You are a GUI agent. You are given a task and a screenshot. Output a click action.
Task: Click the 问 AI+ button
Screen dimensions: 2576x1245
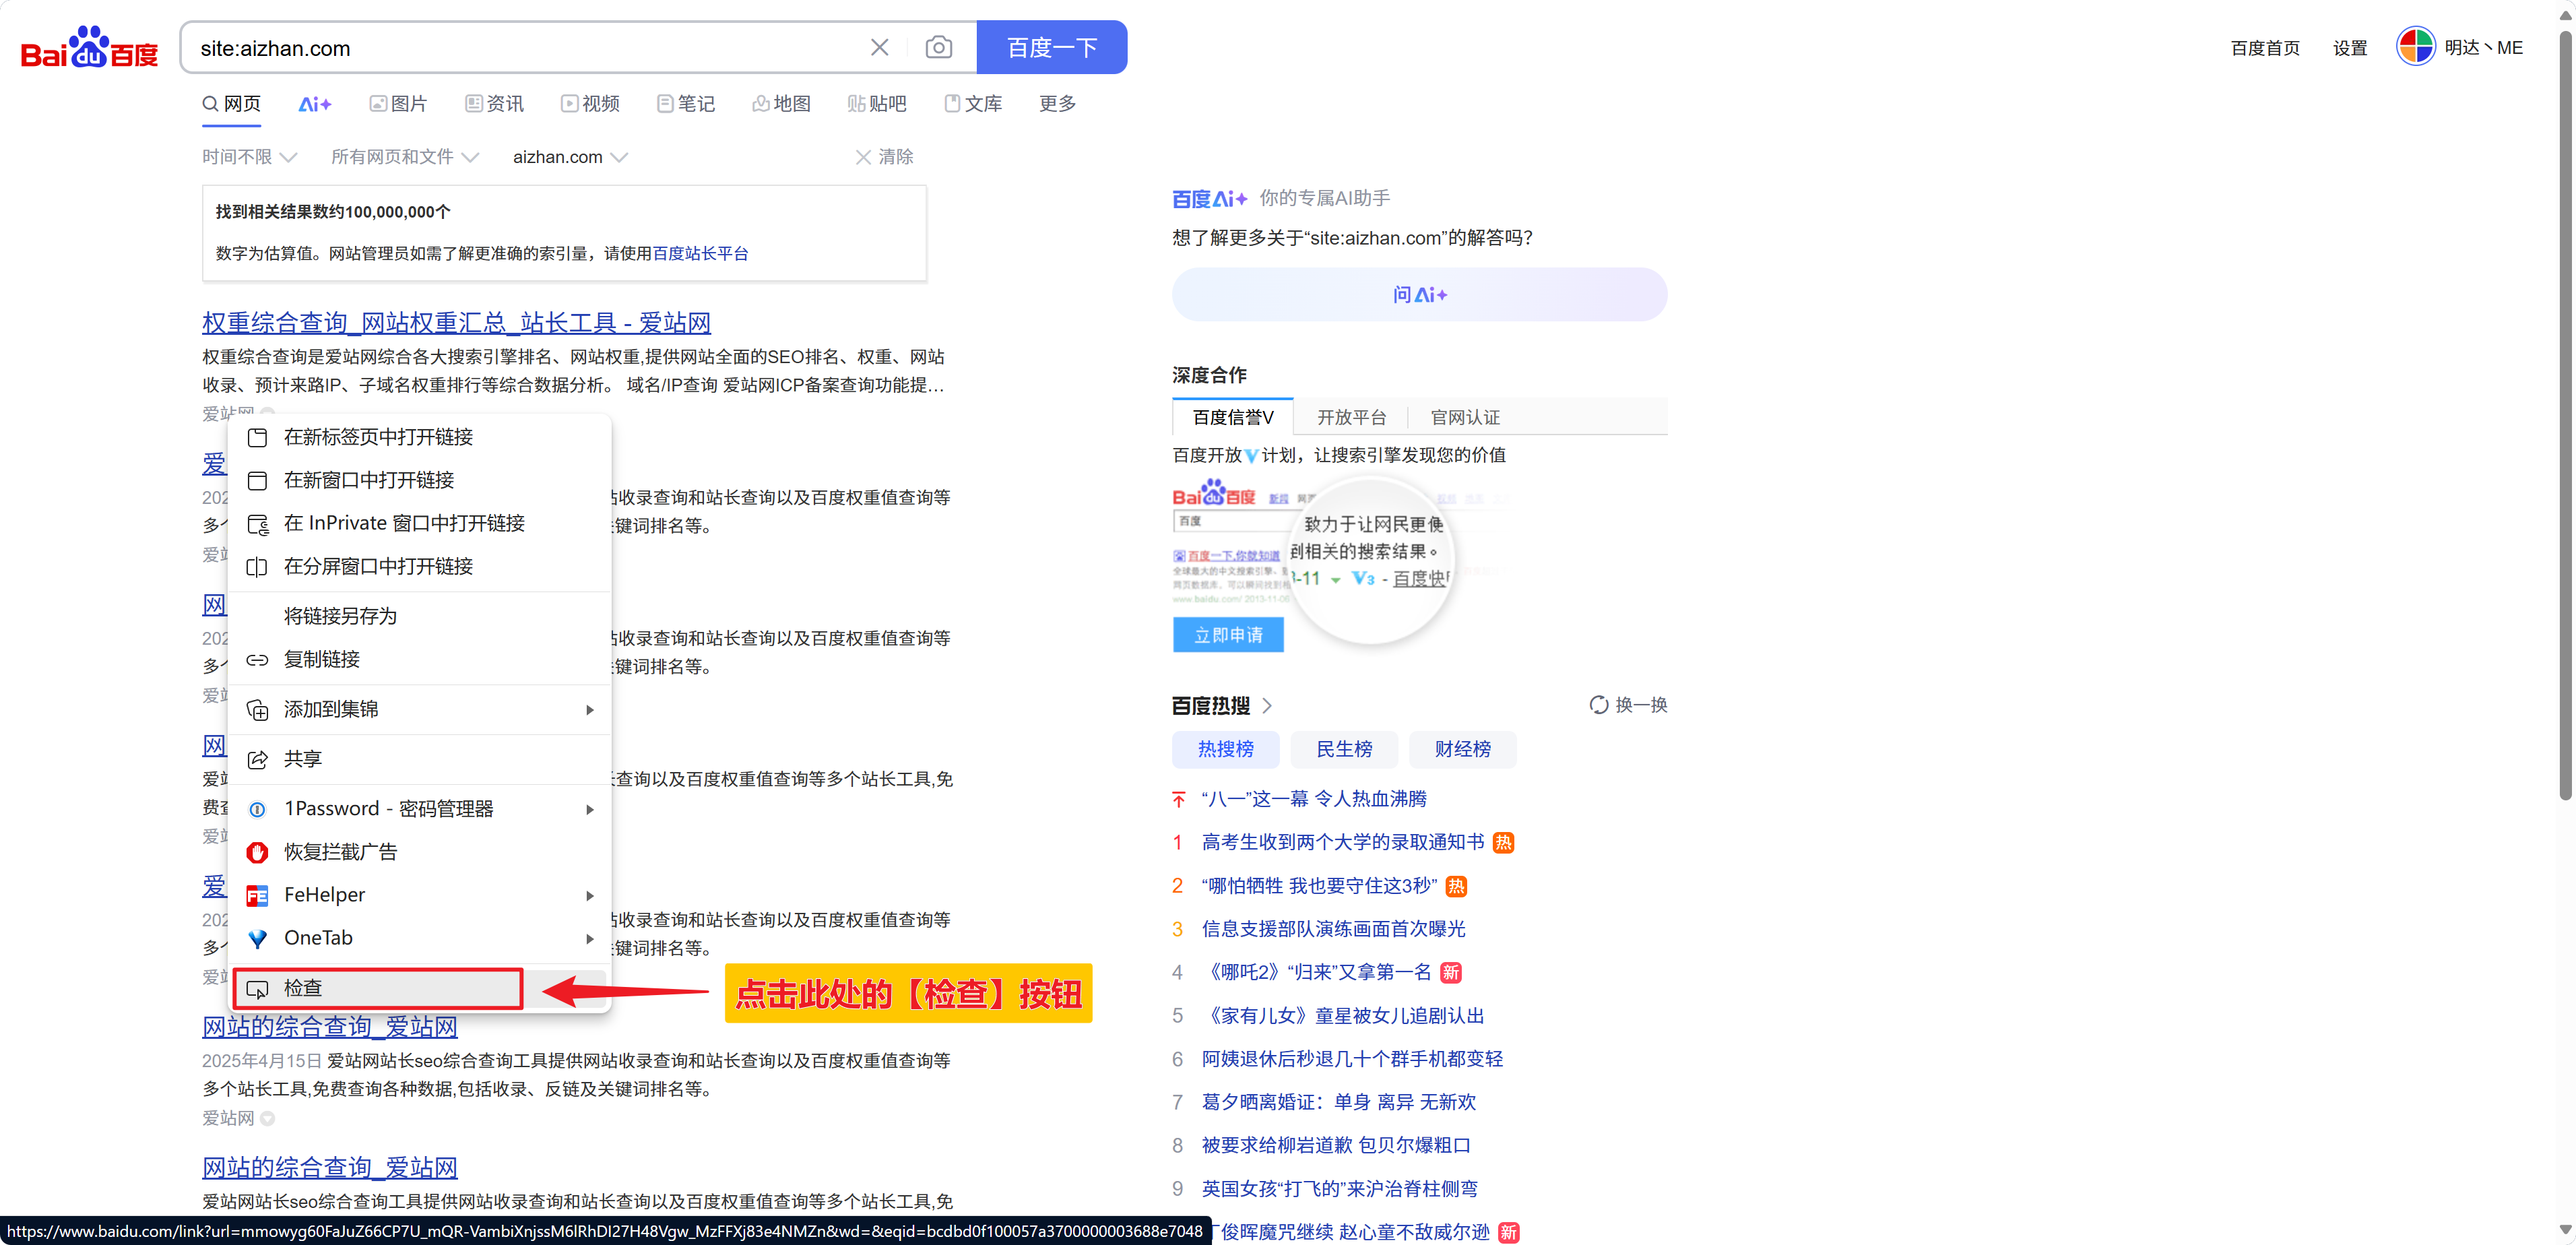1419,294
